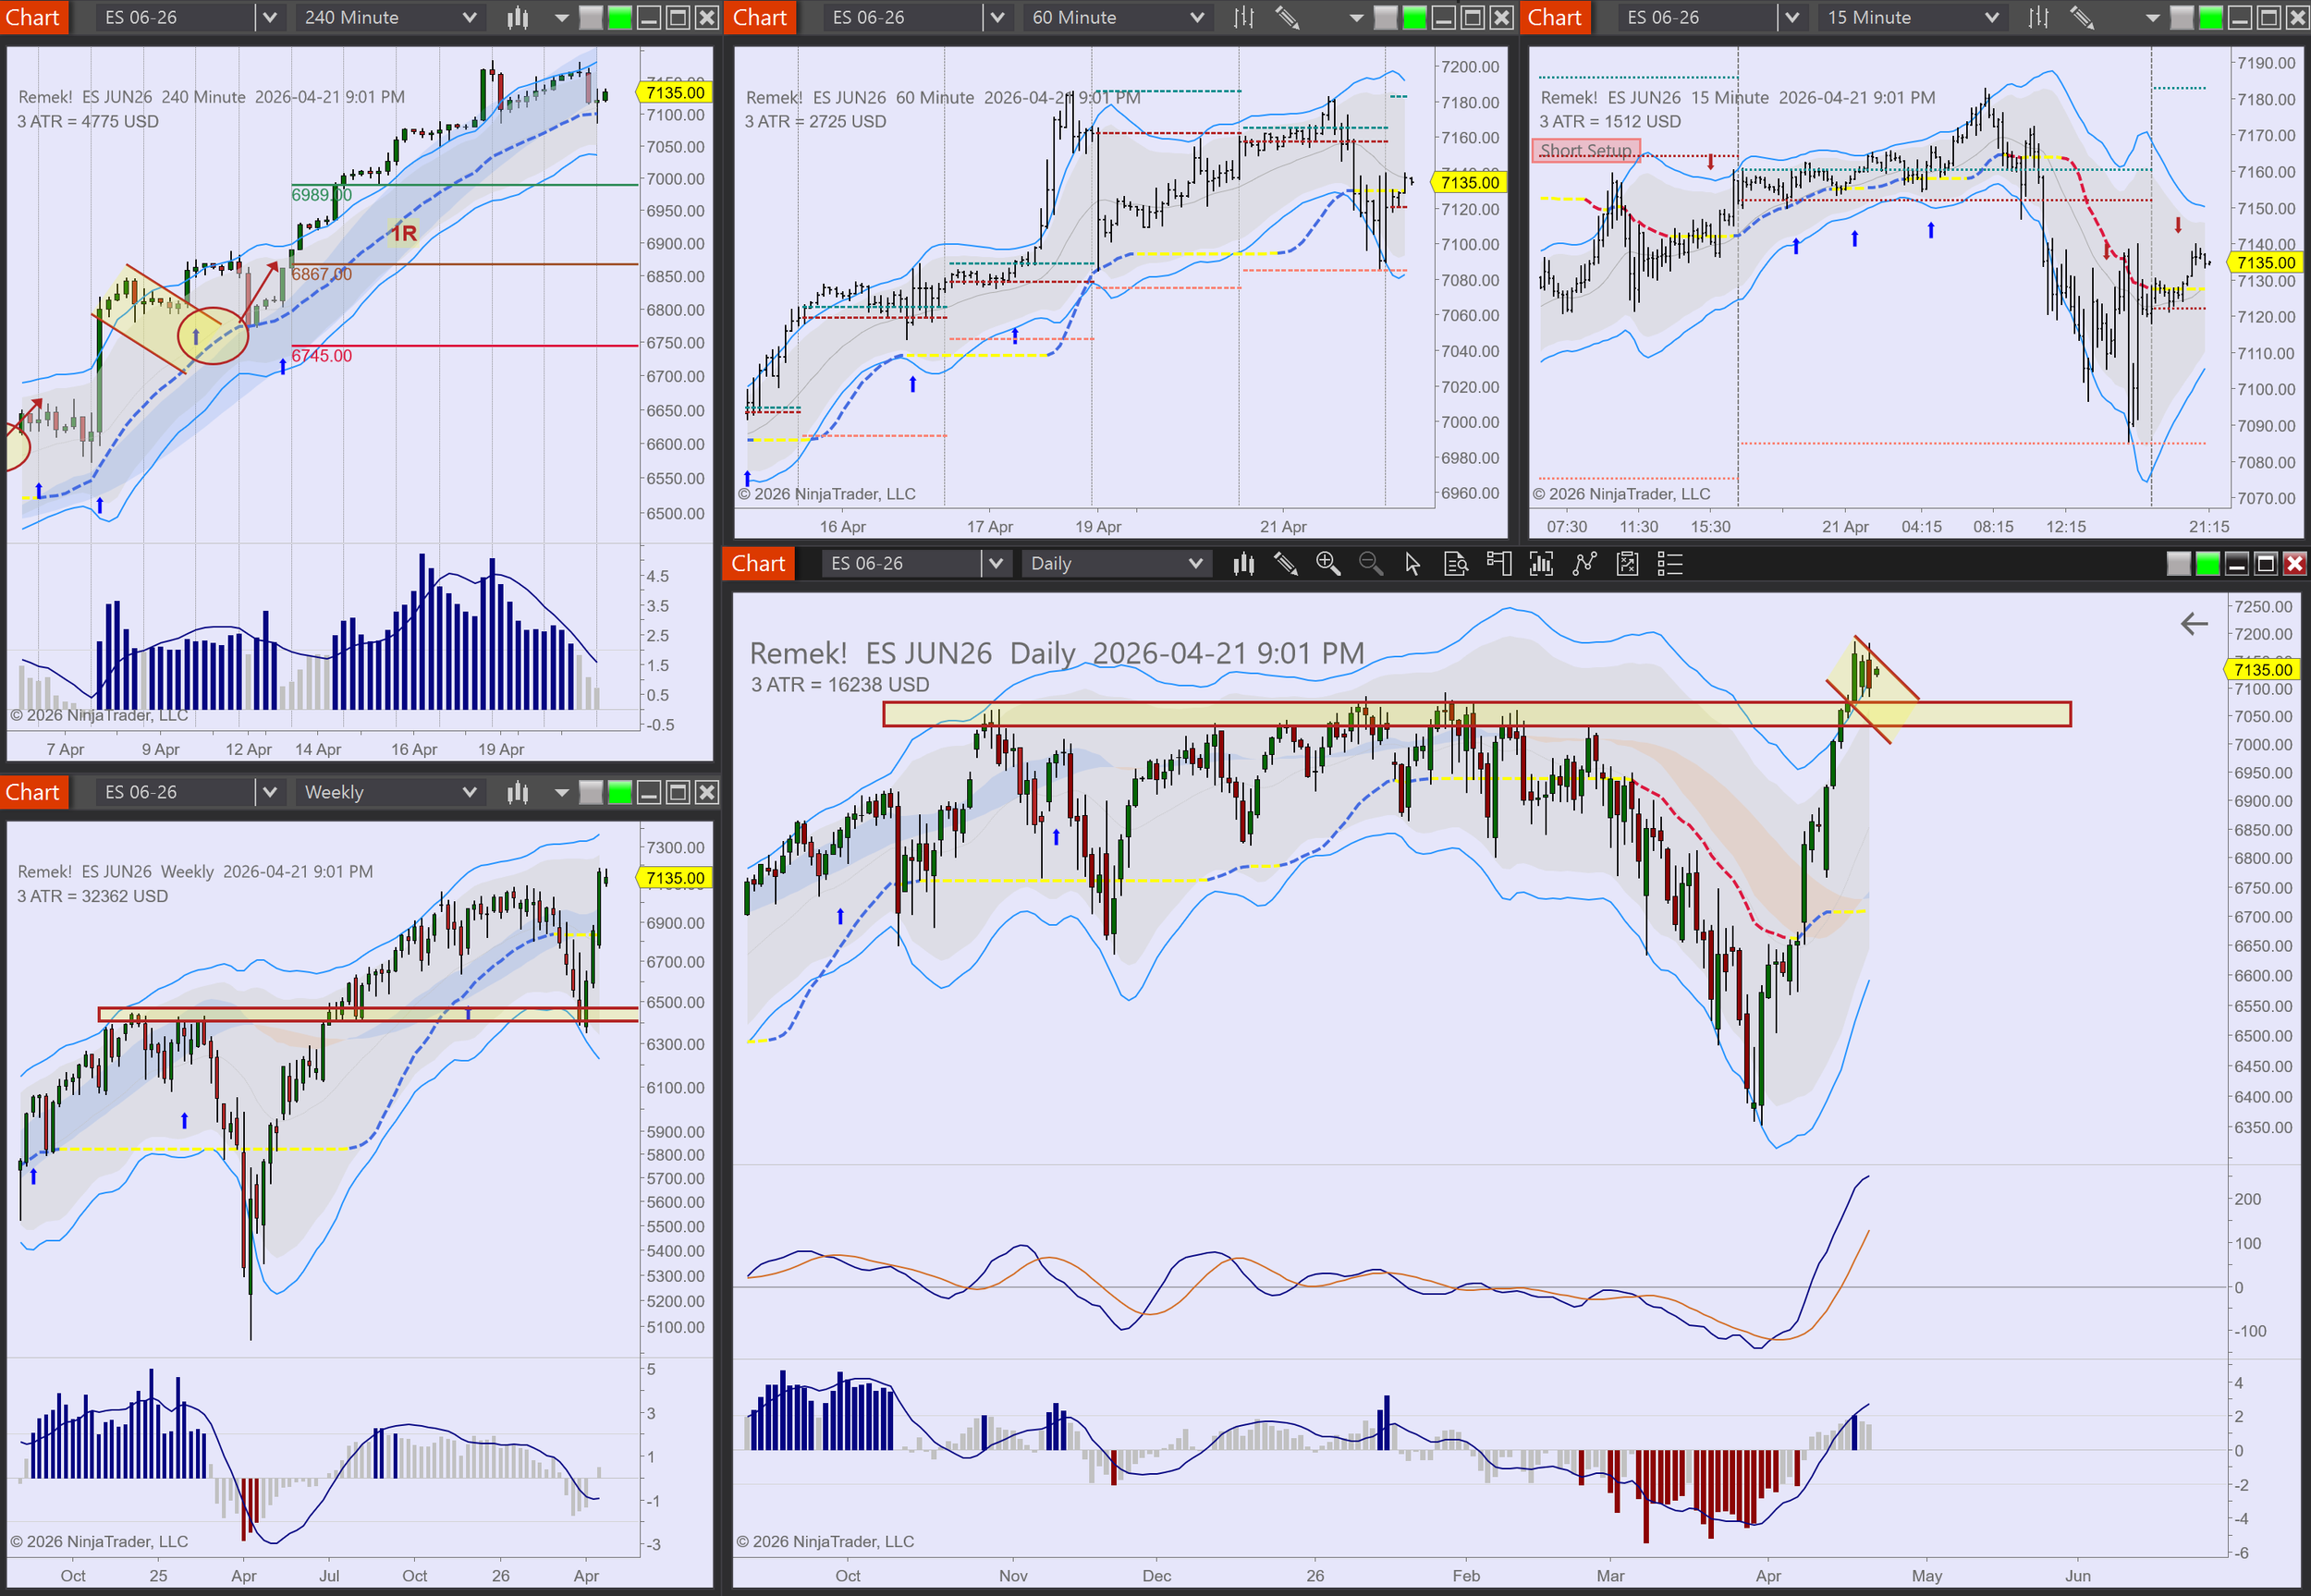Open the 240 Minute interval dropdown
This screenshot has width=2311, height=1596.
coord(468,17)
